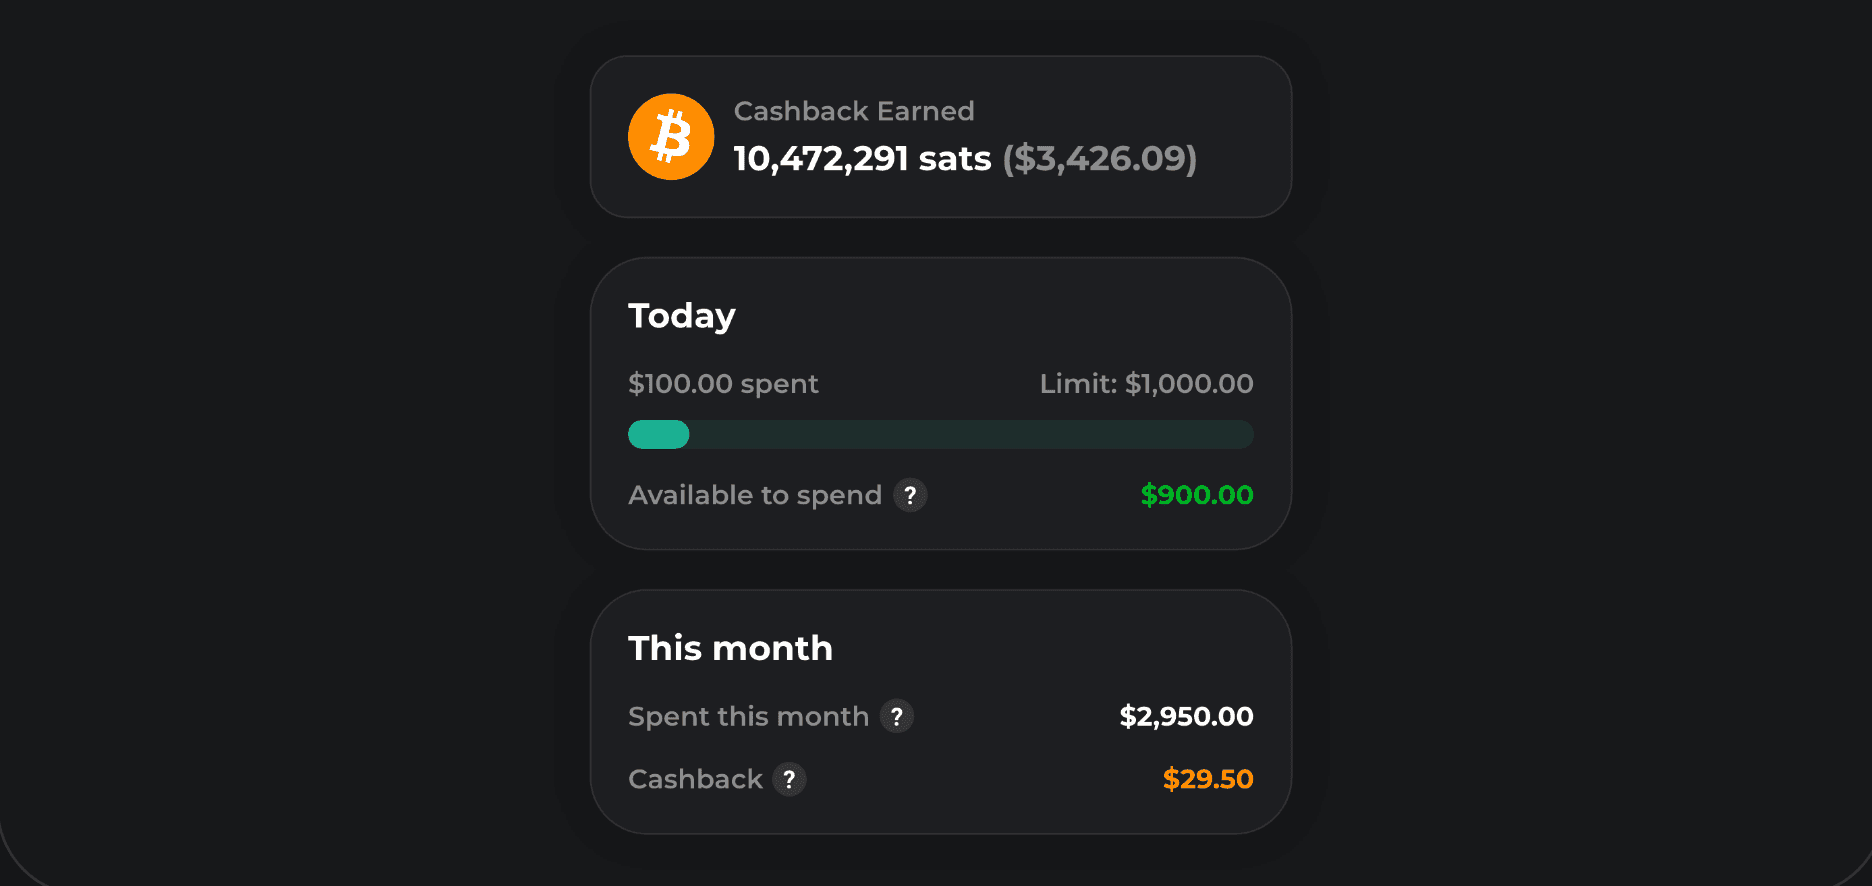Screen dimensions: 1872x886
Task: Open the This month card header
Action: click(x=731, y=648)
